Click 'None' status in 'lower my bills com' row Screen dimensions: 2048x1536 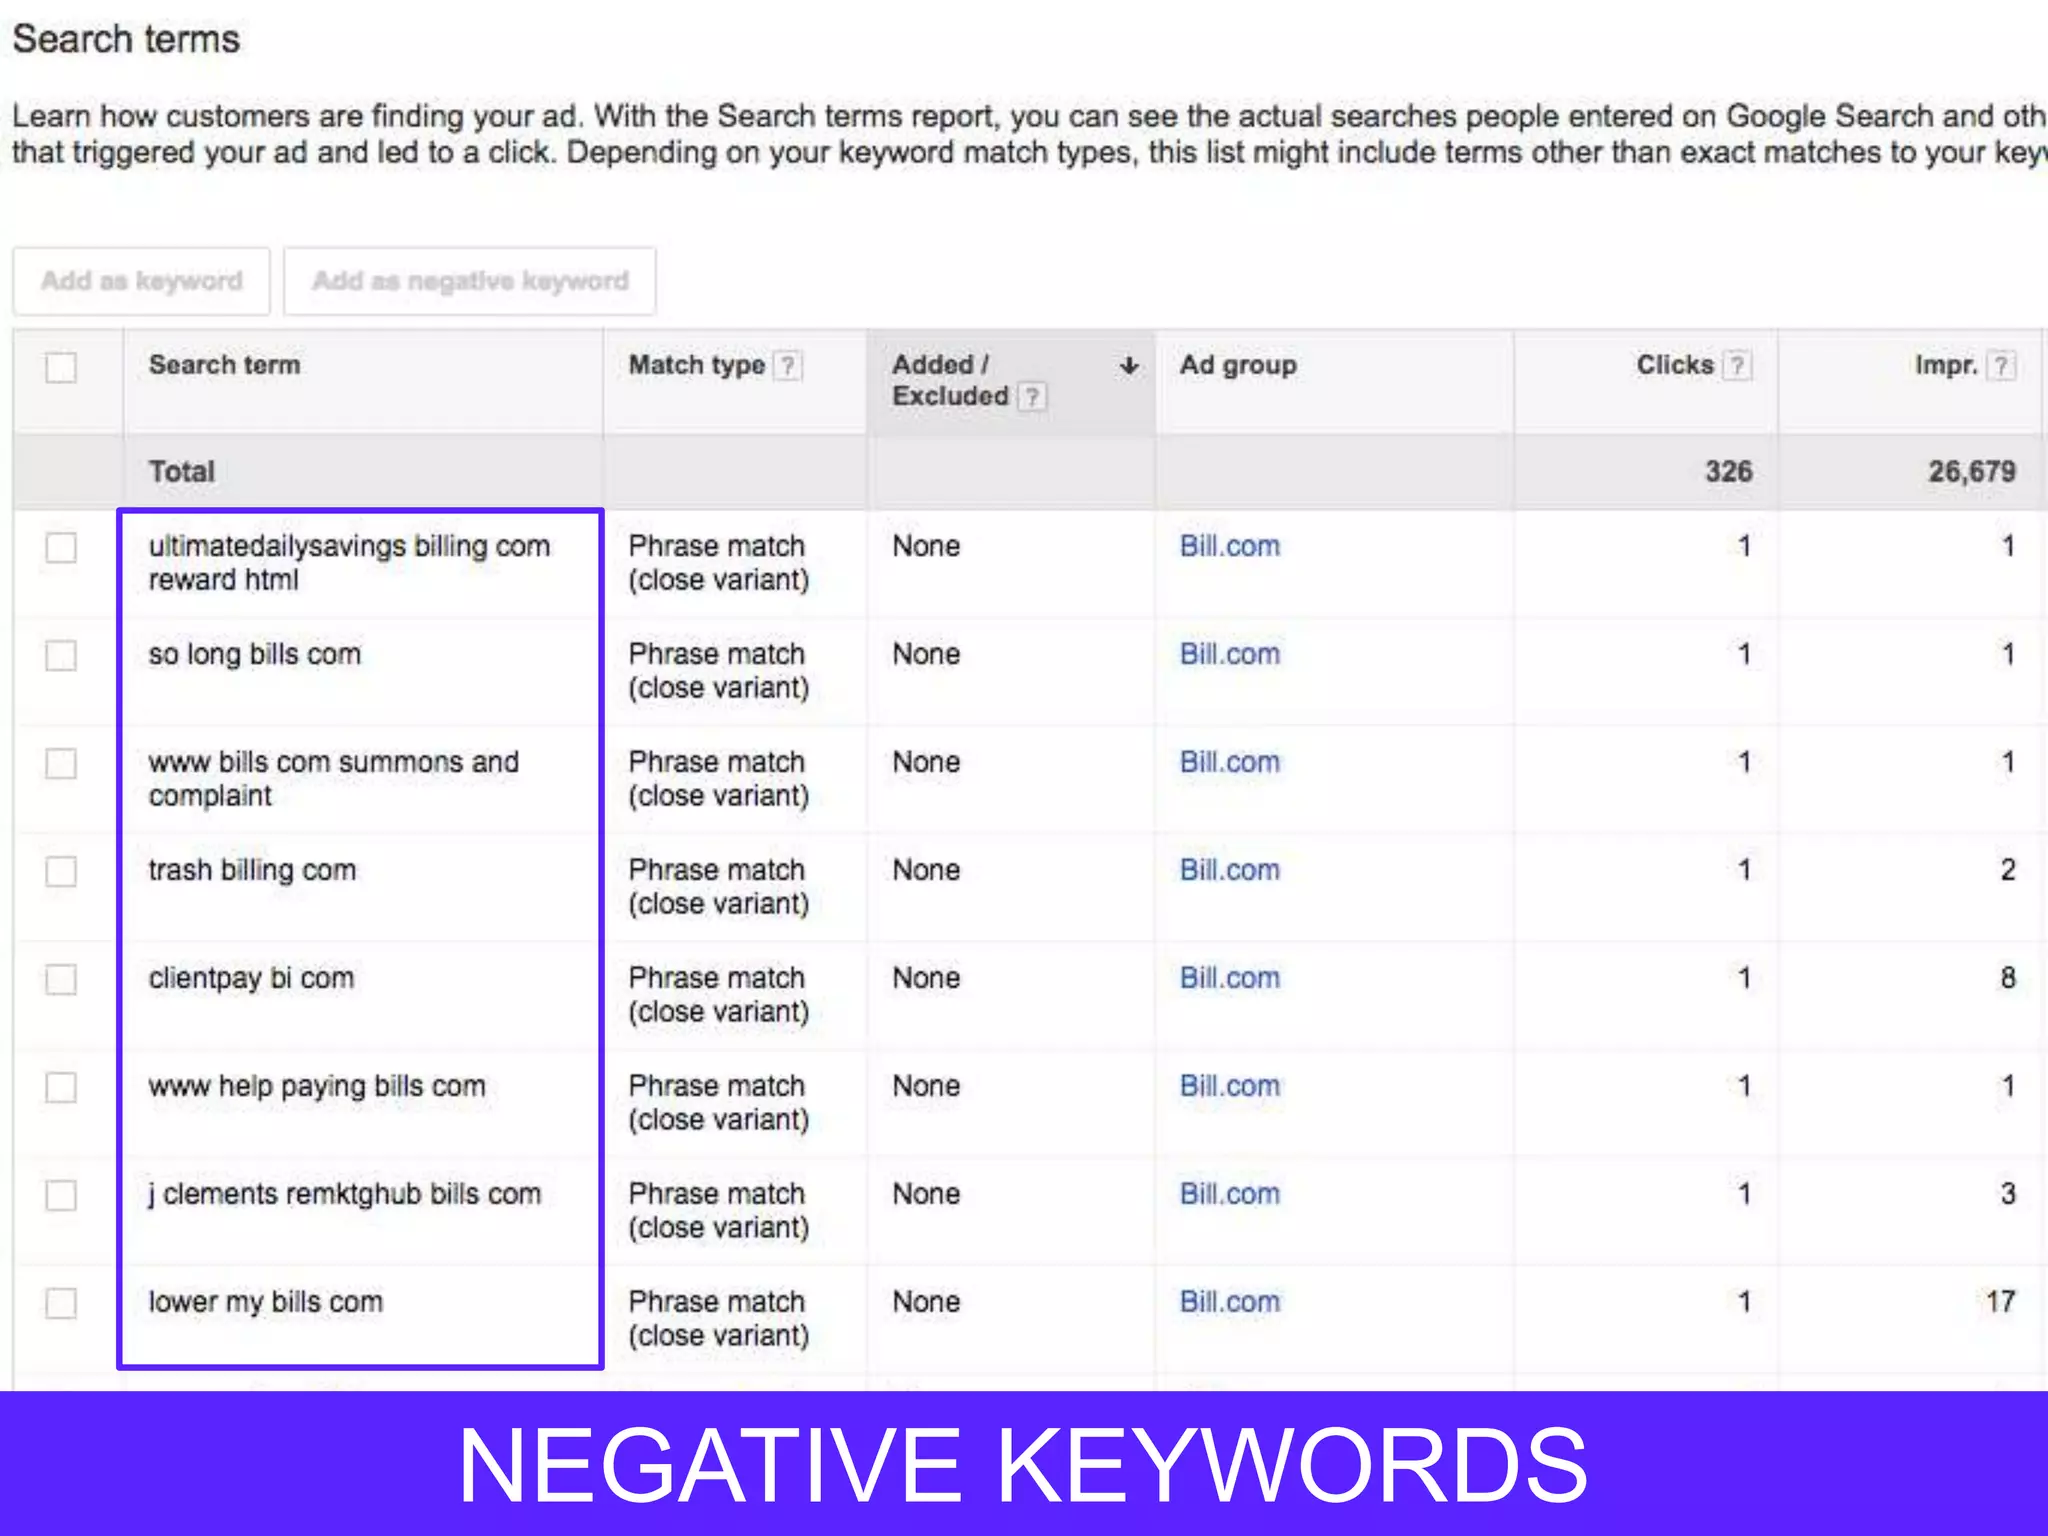(x=926, y=1302)
